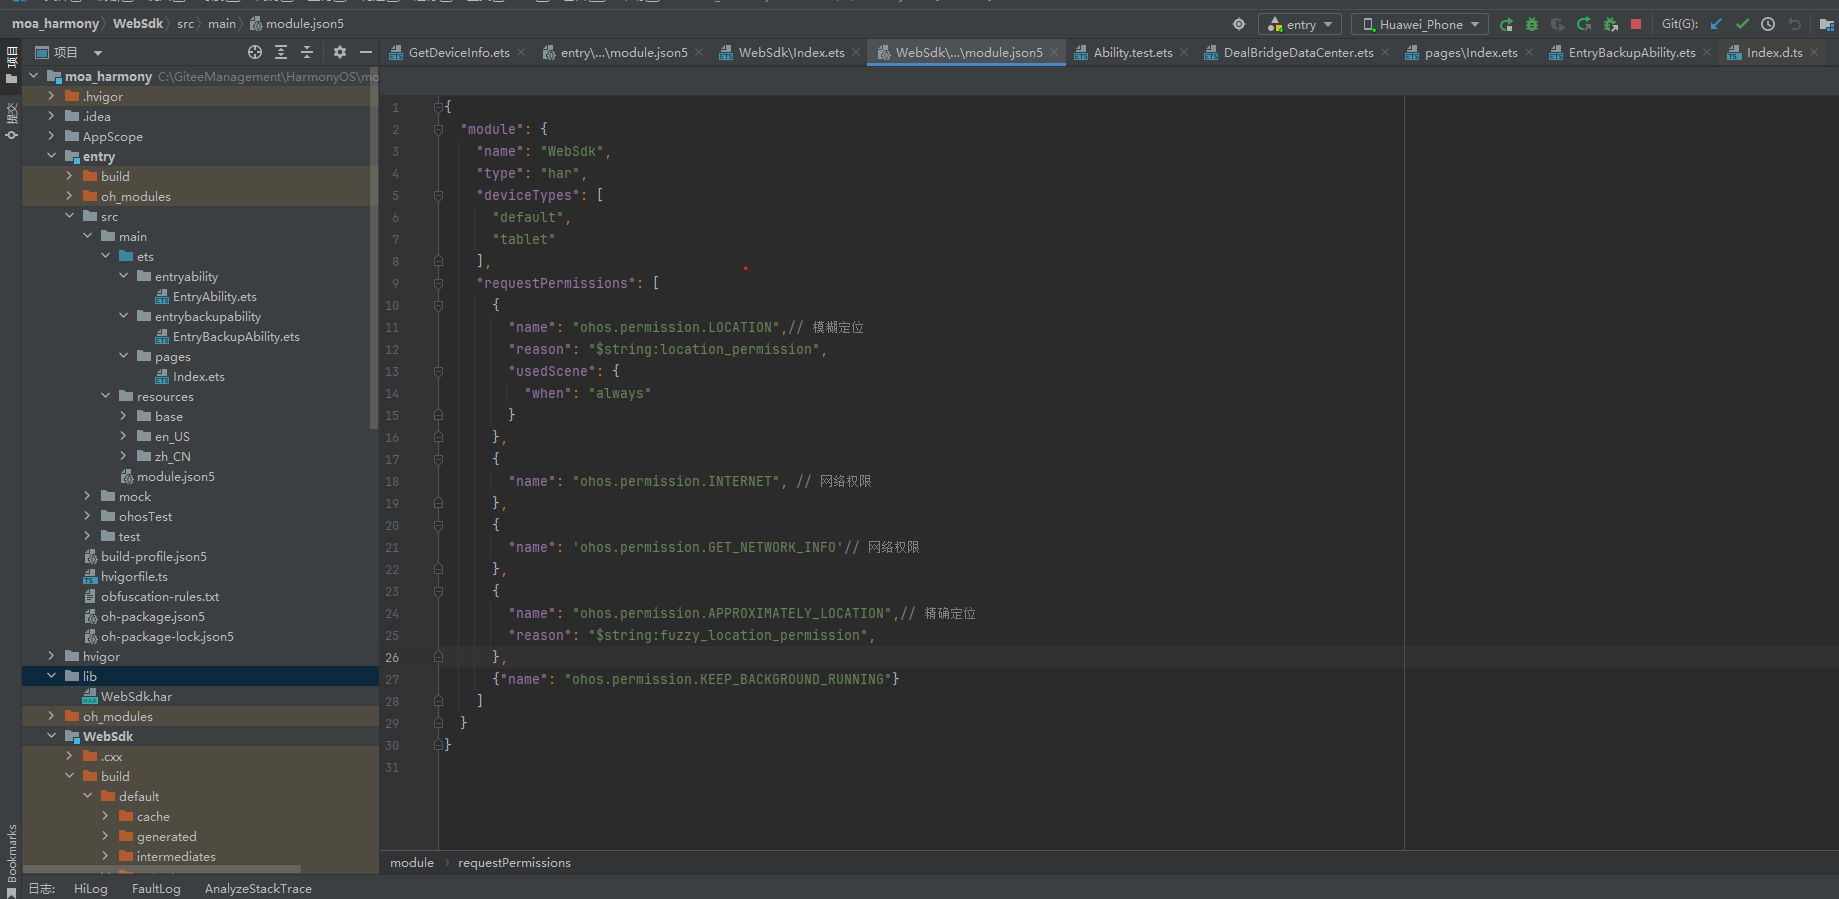The height and width of the screenshot is (899, 1839).
Task: Expand all in project panel
Action: (x=281, y=52)
